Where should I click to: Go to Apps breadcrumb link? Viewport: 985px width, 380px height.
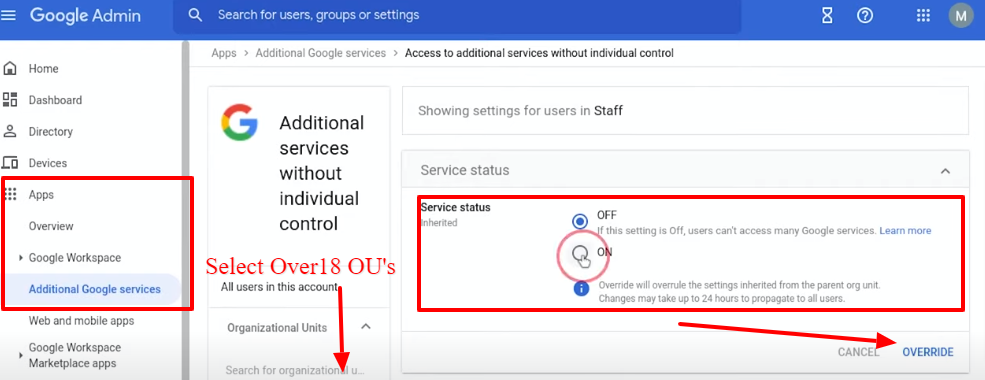pyautogui.click(x=224, y=53)
